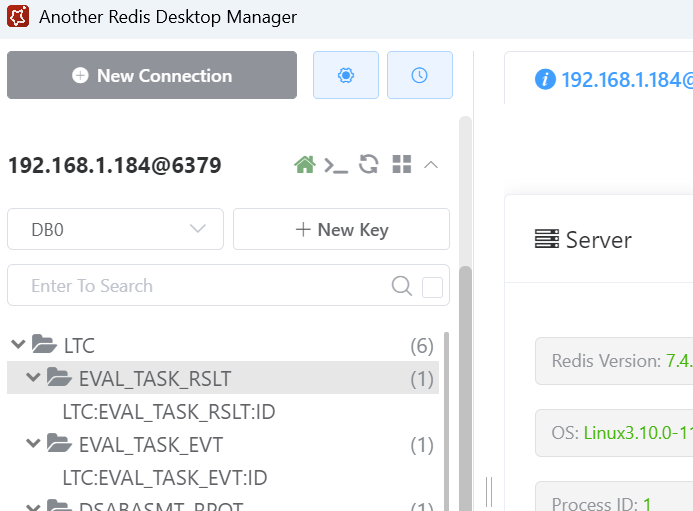This screenshot has height=511, width=693.
Task: Click the Redis Version info box
Action: click(x=614, y=361)
